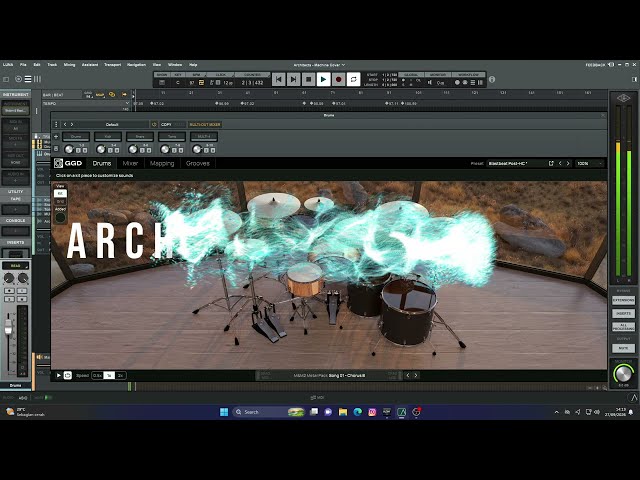Click the MUTE button in monitor section

tap(623, 348)
